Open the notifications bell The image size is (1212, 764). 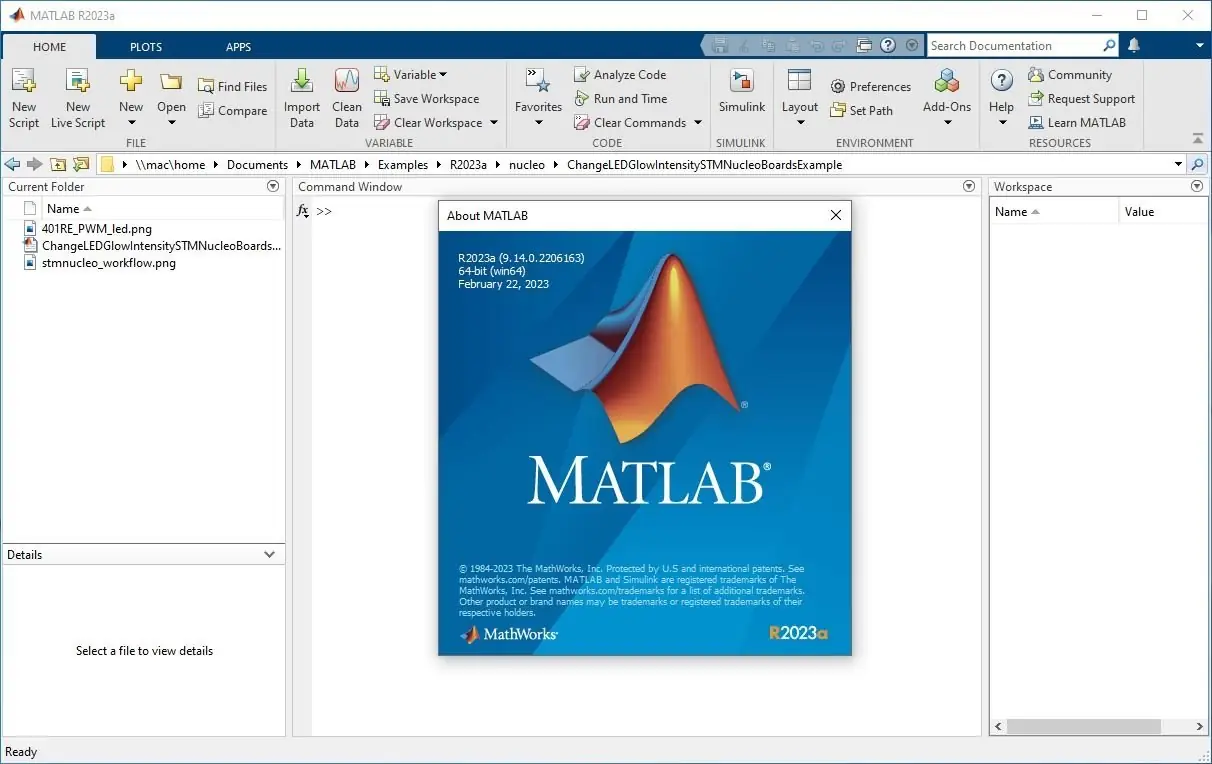click(x=1133, y=46)
